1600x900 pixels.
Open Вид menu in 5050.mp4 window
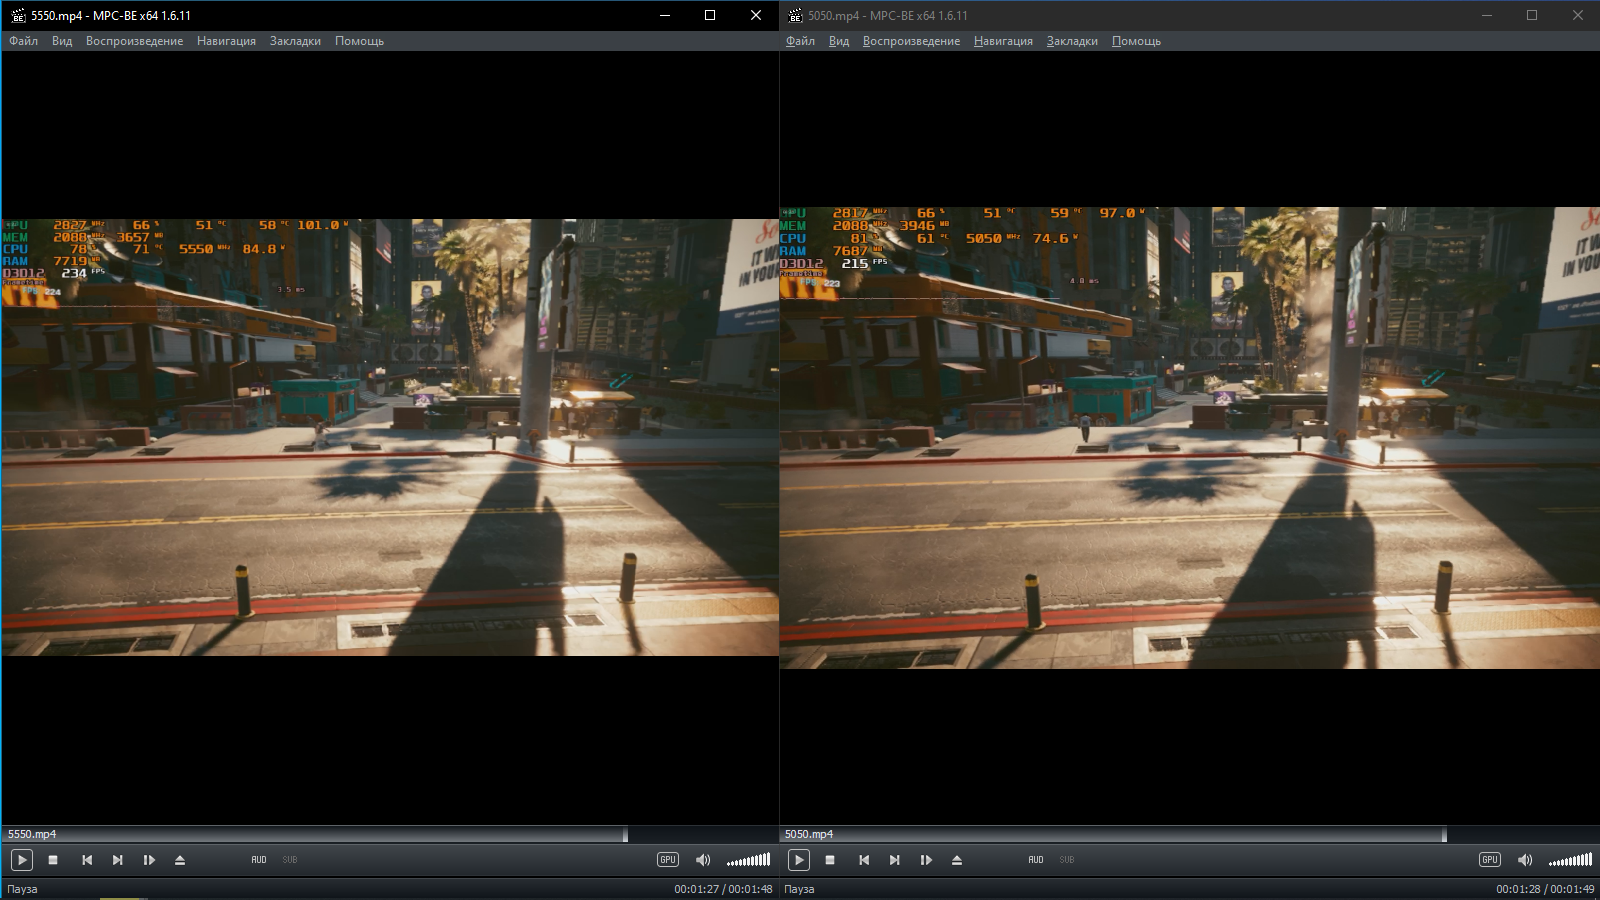pyautogui.click(x=839, y=41)
